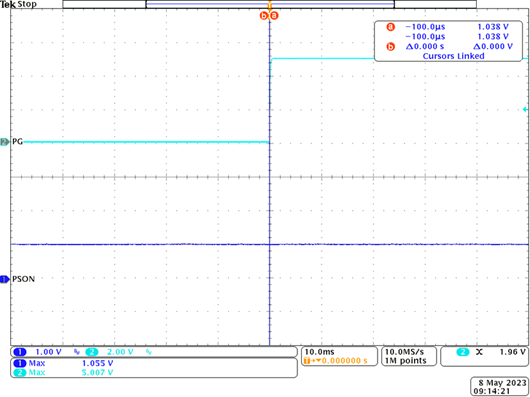Click the Cursors Linked label

tap(453, 56)
